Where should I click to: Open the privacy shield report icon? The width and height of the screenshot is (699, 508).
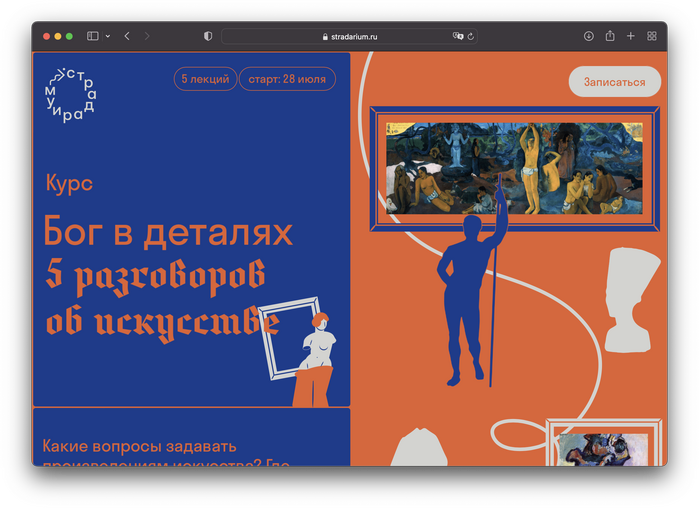[208, 36]
